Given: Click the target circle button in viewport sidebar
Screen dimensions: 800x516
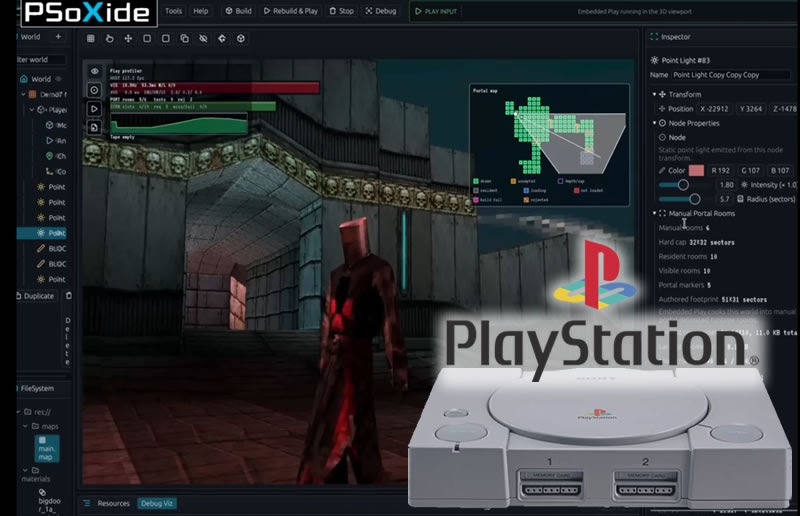Looking at the screenshot, I should [x=94, y=90].
